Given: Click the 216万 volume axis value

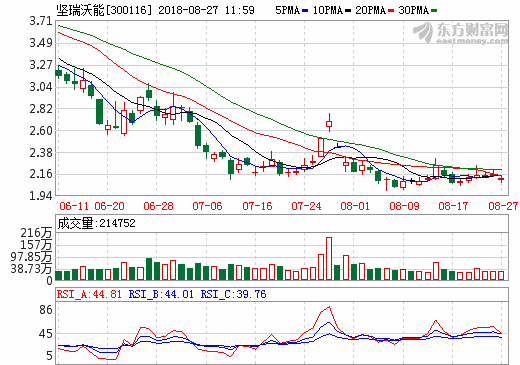Looking at the screenshot, I should tap(37, 233).
